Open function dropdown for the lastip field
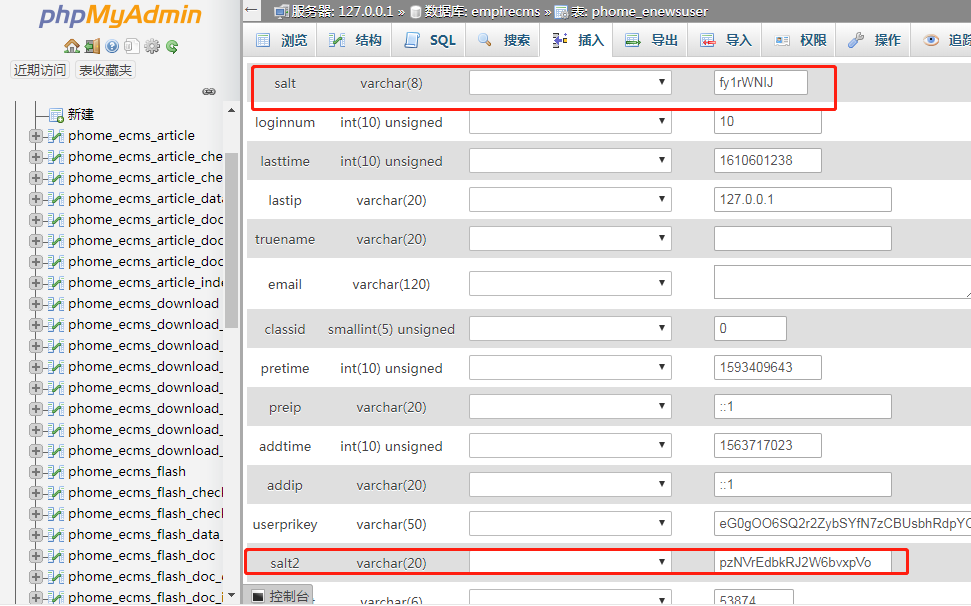The image size is (971, 606). click(570, 200)
